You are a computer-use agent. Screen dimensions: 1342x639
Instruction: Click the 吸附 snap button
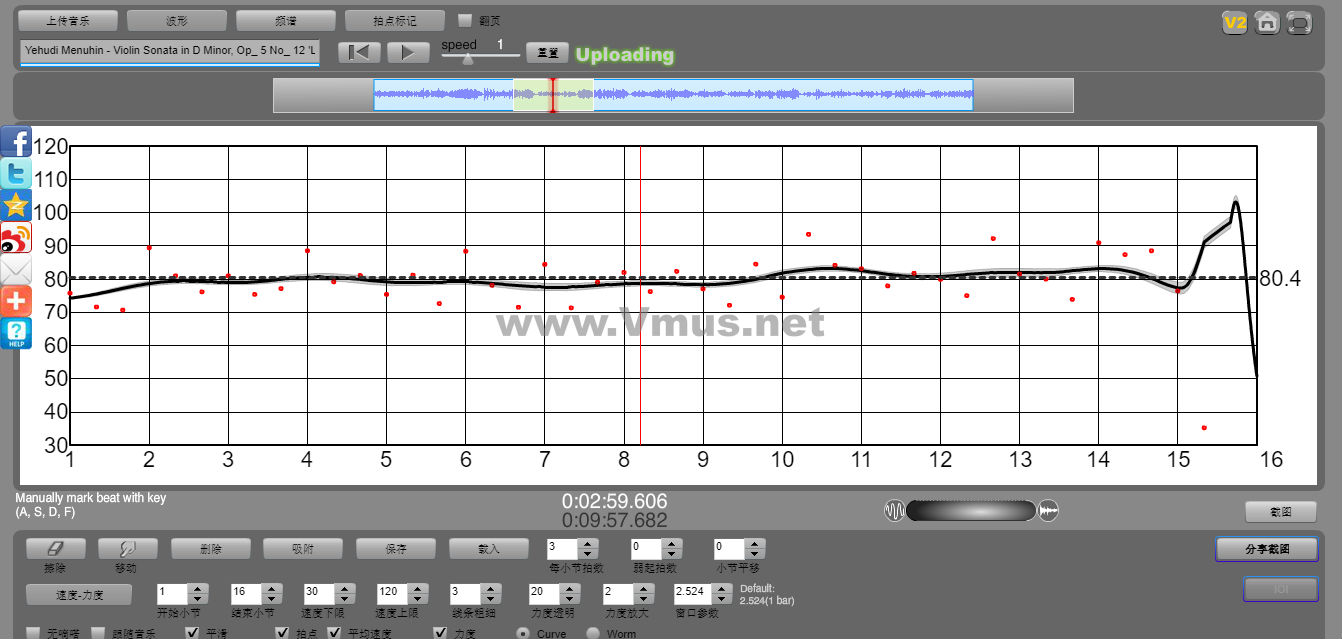(302, 549)
